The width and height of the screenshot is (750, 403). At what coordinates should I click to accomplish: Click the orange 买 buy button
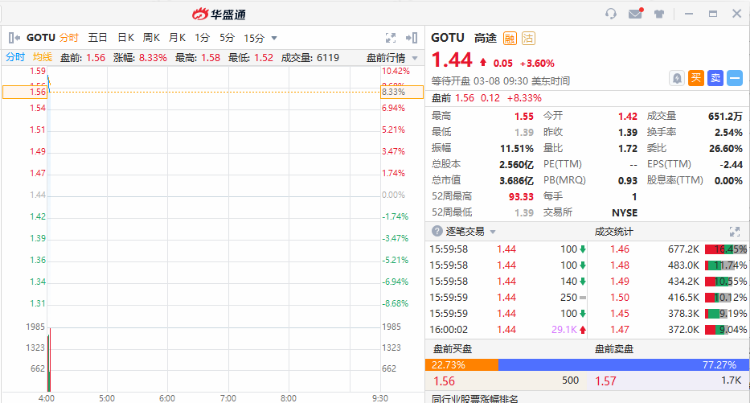pyautogui.click(x=696, y=78)
